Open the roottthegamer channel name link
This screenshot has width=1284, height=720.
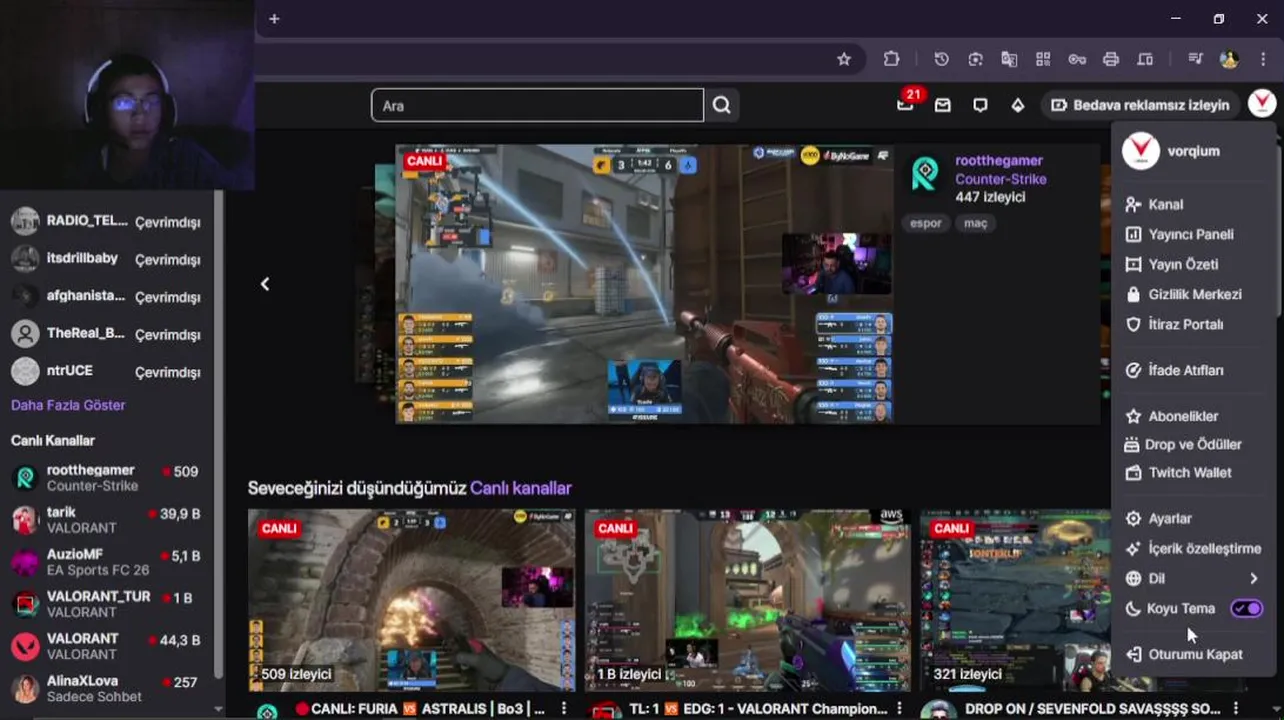click(x=999, y=160)
